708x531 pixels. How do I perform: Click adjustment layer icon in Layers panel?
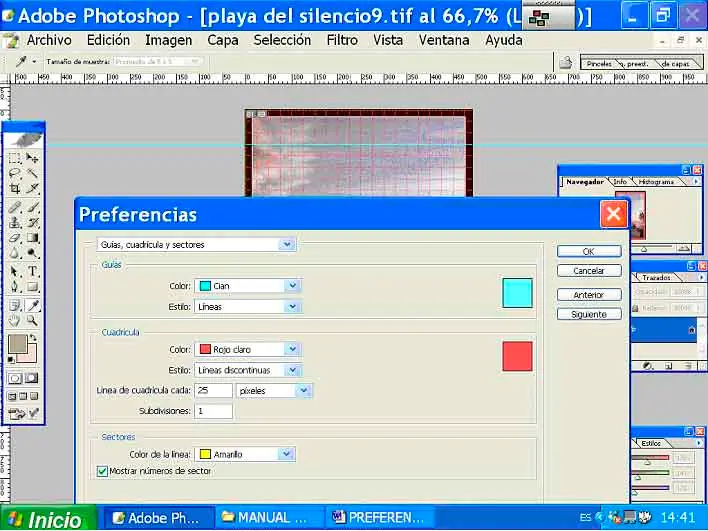click(x=648, y=366)
